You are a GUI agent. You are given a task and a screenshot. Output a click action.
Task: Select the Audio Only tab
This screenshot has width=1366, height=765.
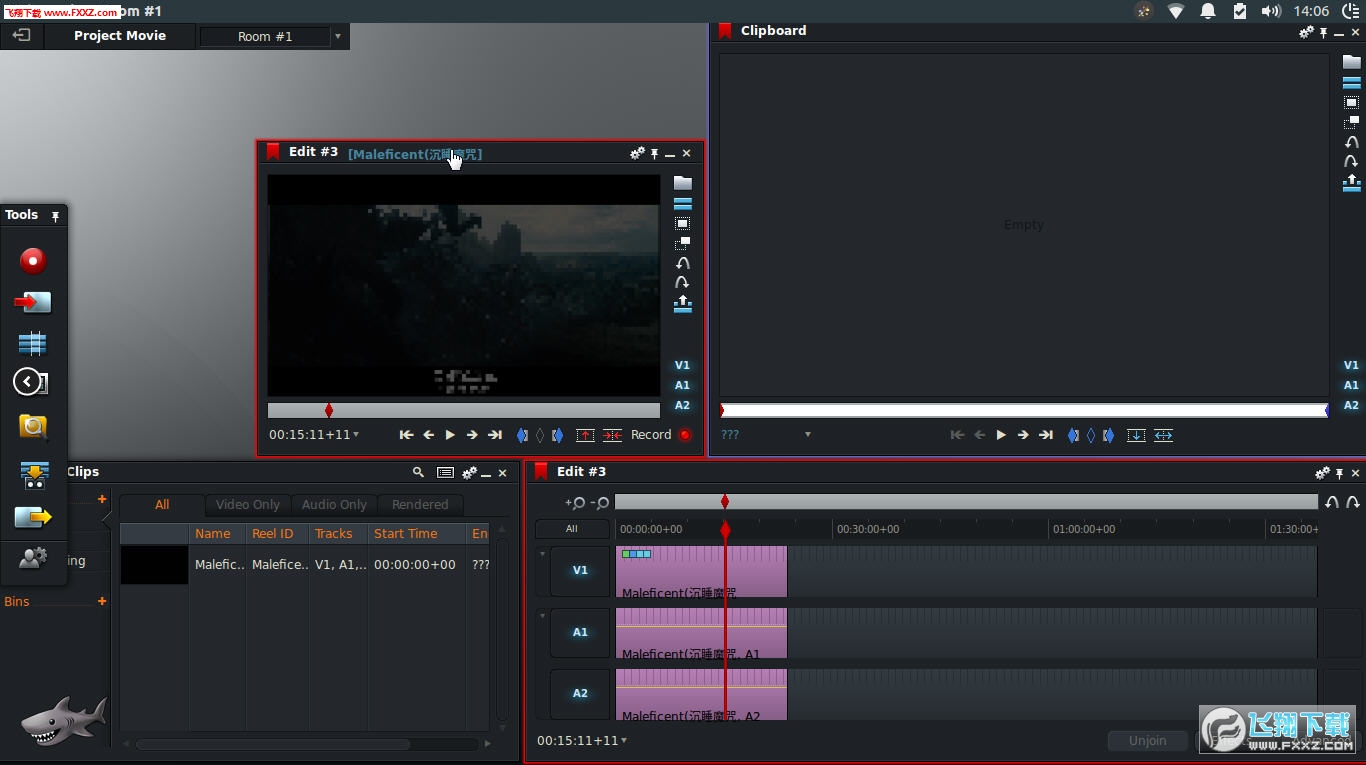[x=334, y=505]
